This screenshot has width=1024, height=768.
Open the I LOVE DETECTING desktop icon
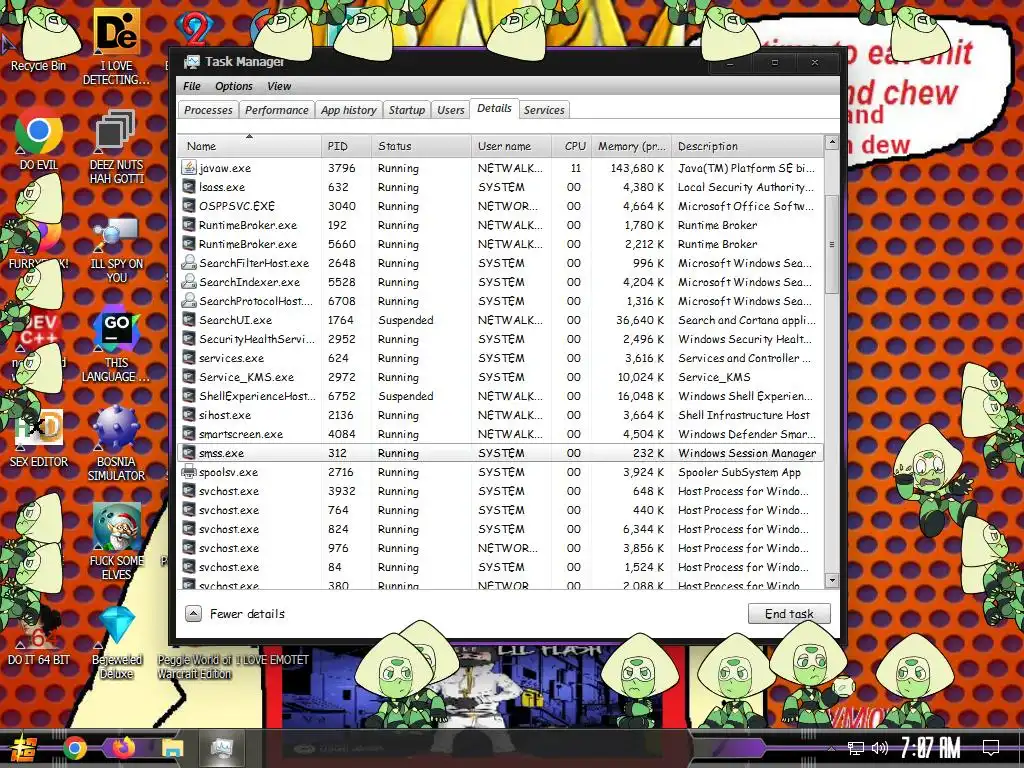[116, 47]
